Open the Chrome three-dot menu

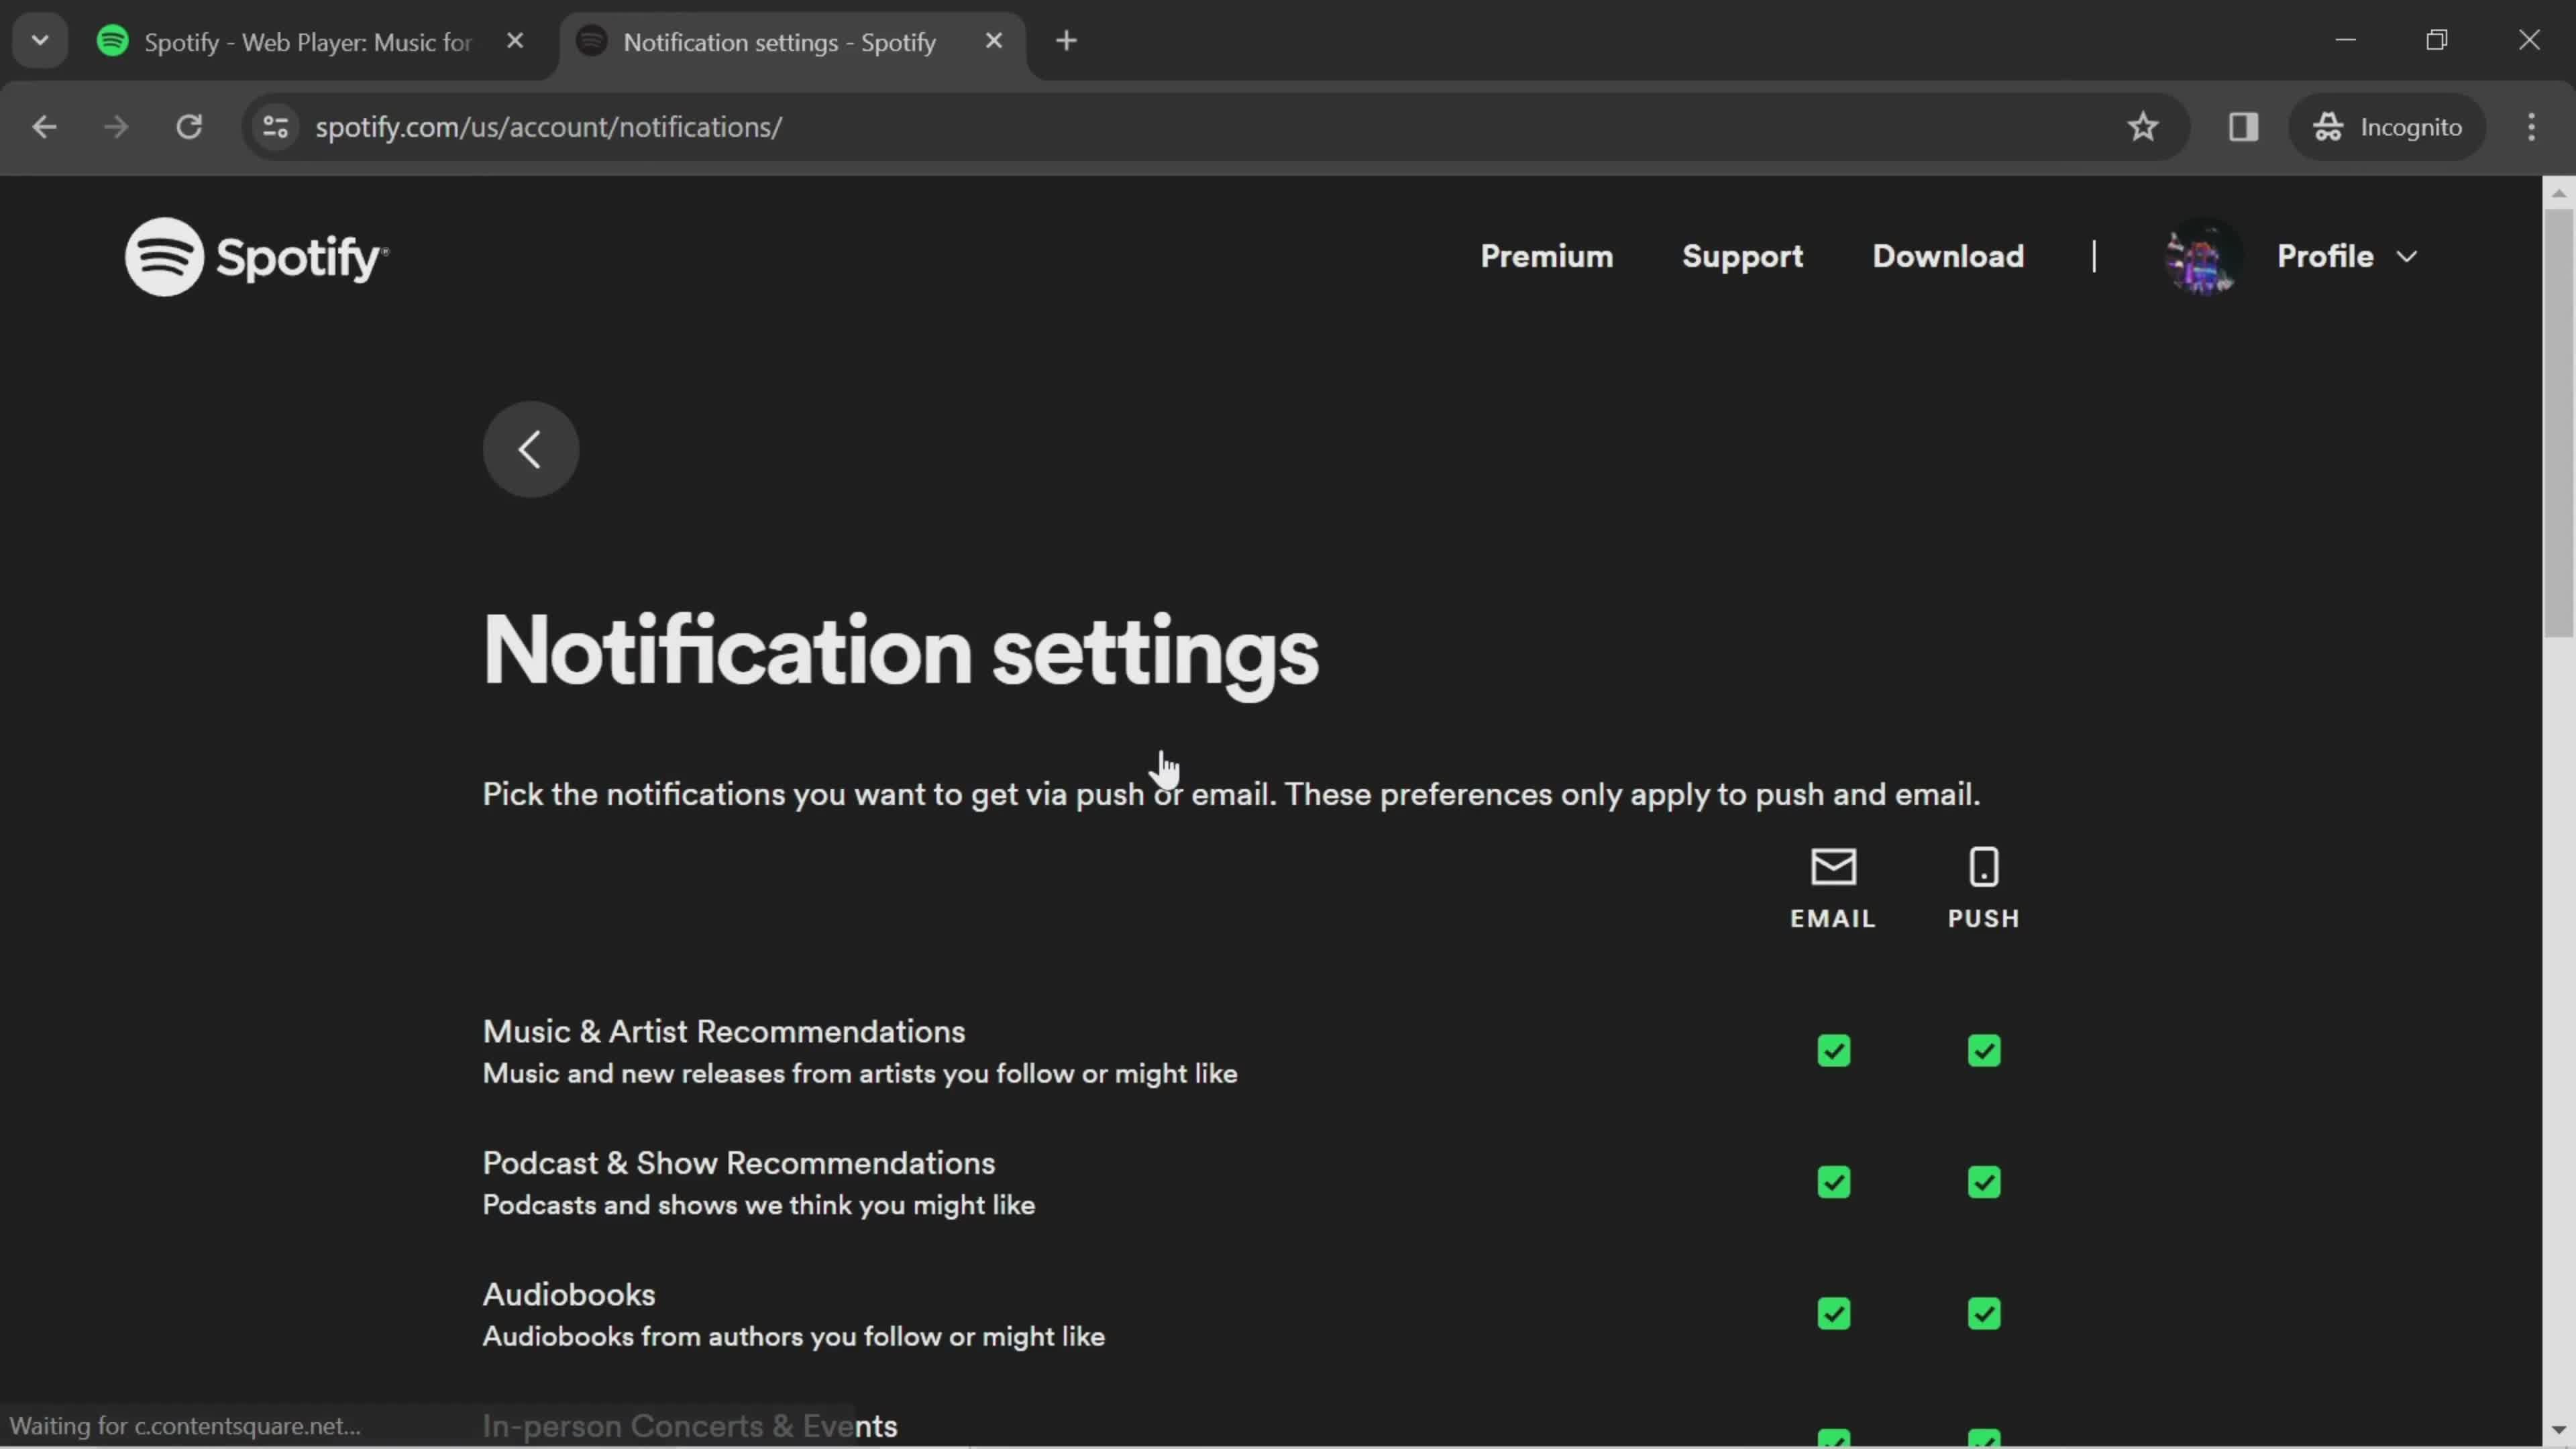tap(2531, 127)
